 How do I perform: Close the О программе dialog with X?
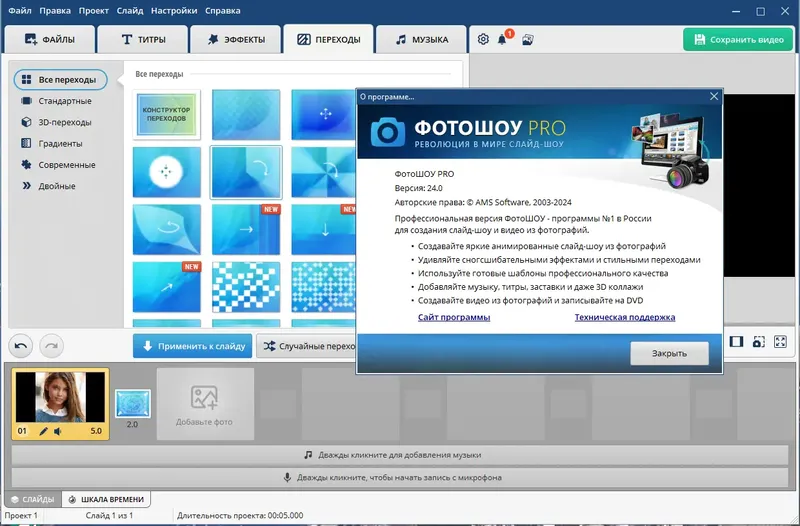point(714,96)
